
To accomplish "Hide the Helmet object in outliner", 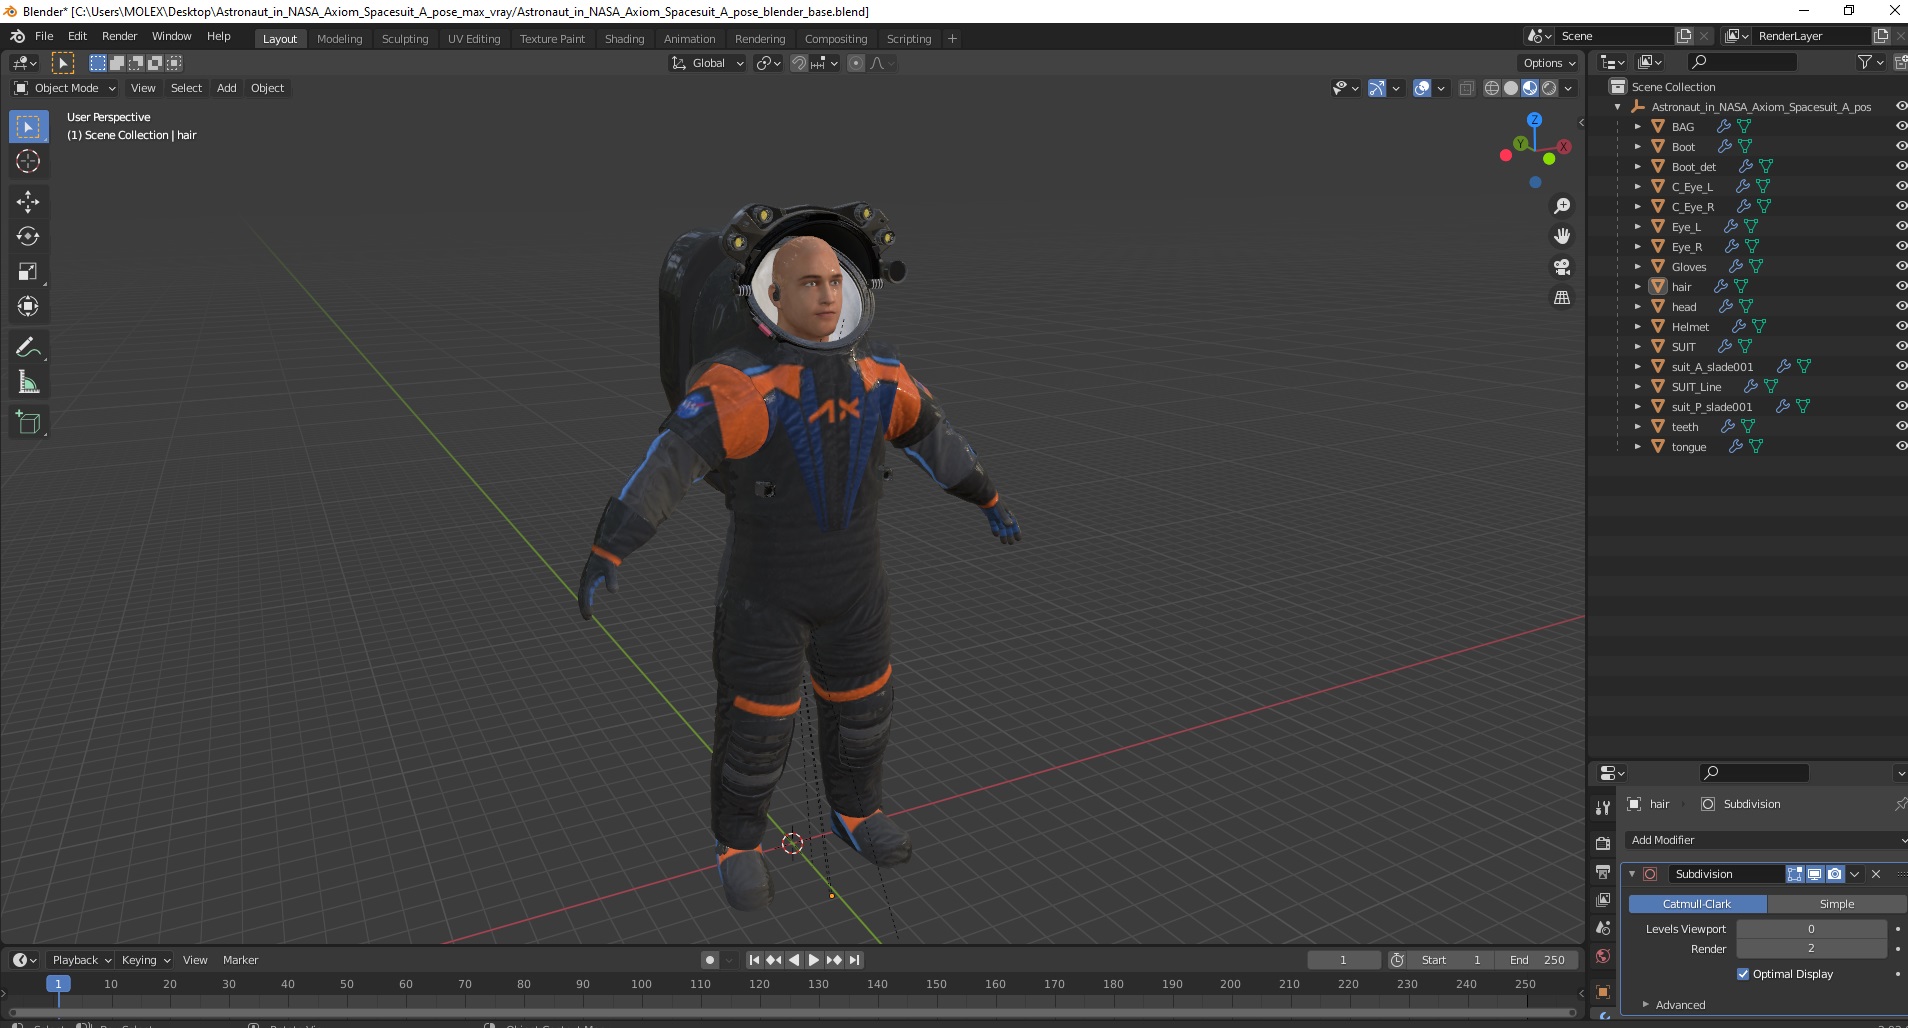I will pos(1901,326).
